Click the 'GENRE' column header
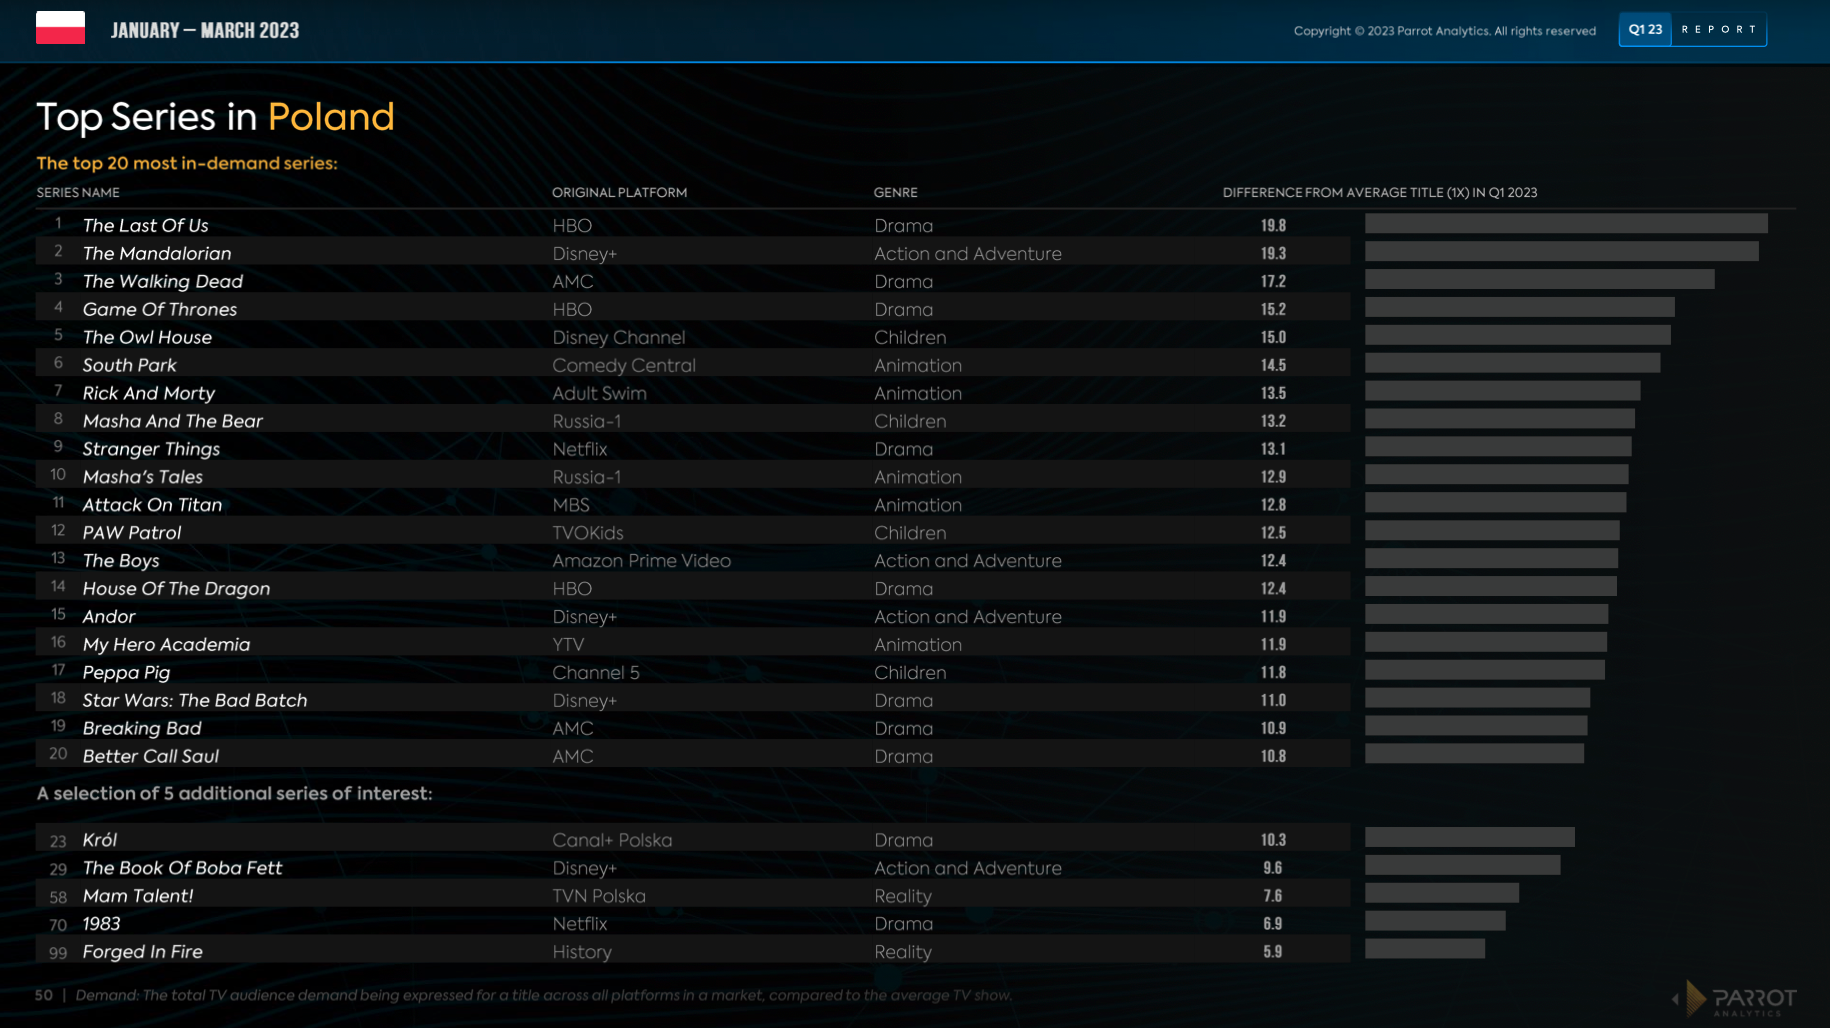This screenshot has width=1830, height=1028. pos(895,192)
